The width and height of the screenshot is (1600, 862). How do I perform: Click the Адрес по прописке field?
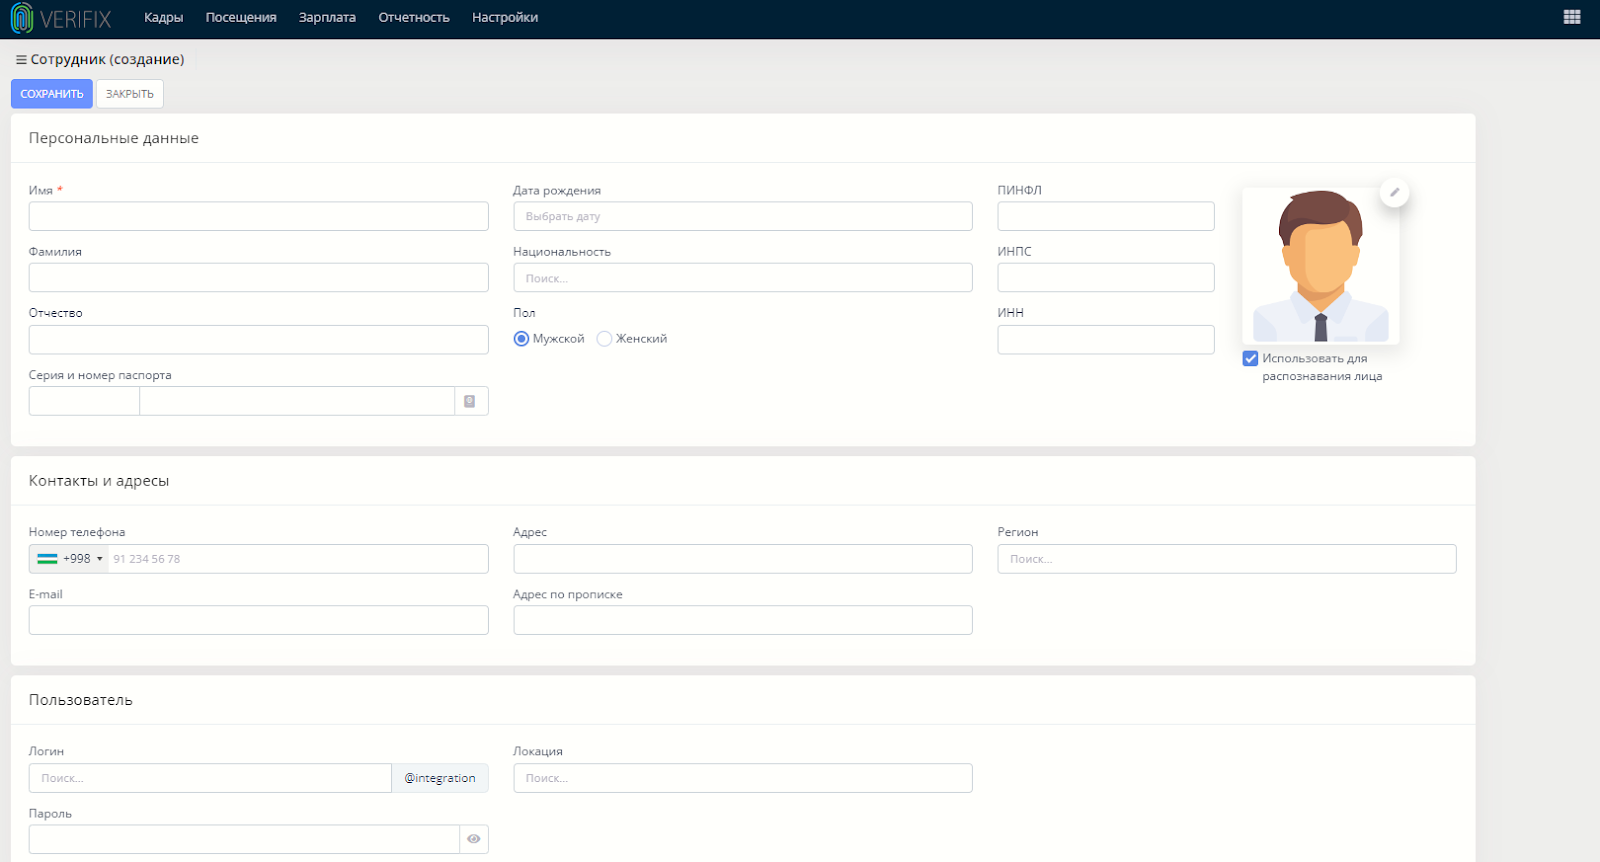coord(743,620)
